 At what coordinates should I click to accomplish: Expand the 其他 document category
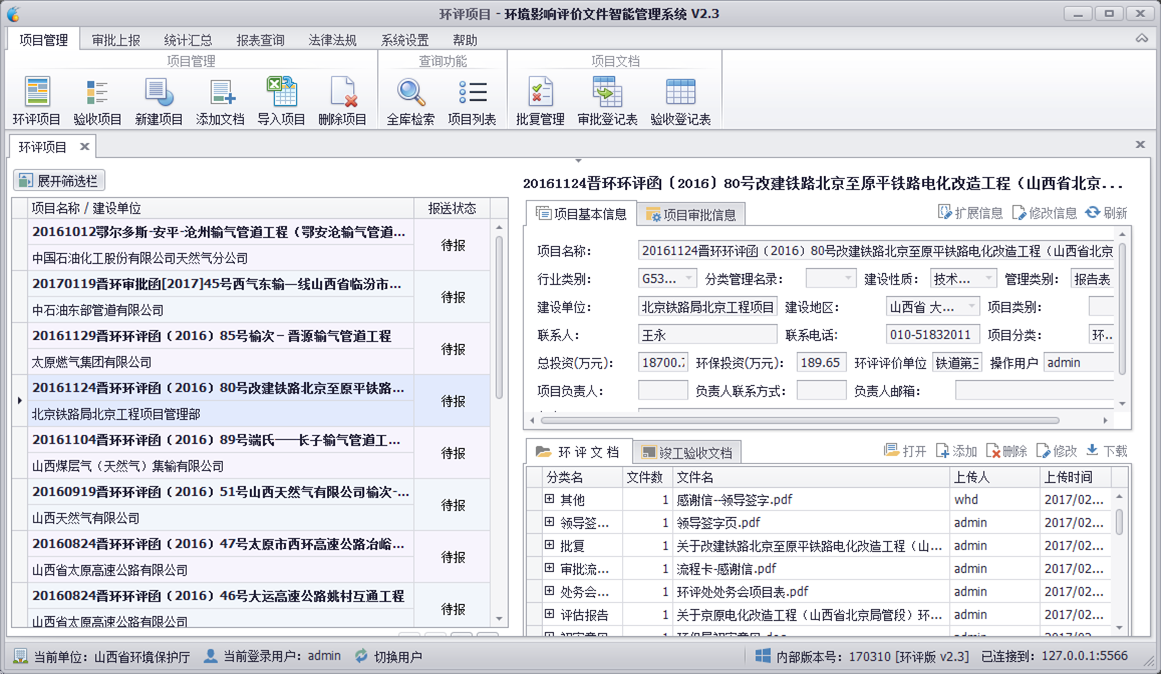coord(549,499)
